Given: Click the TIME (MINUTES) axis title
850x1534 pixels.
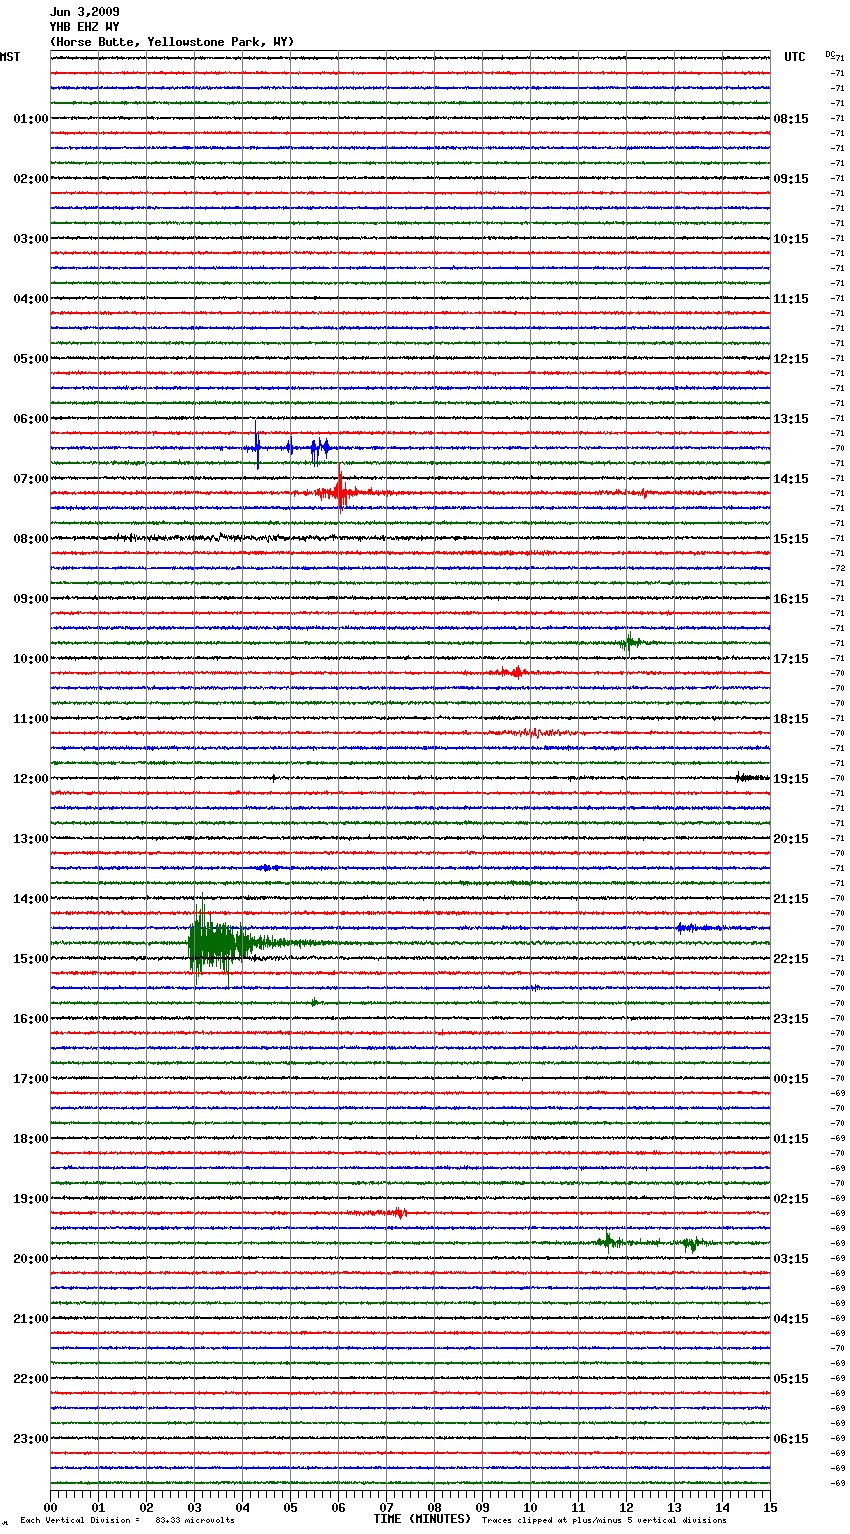Looking at the screenshot, I should (422, 1519).
